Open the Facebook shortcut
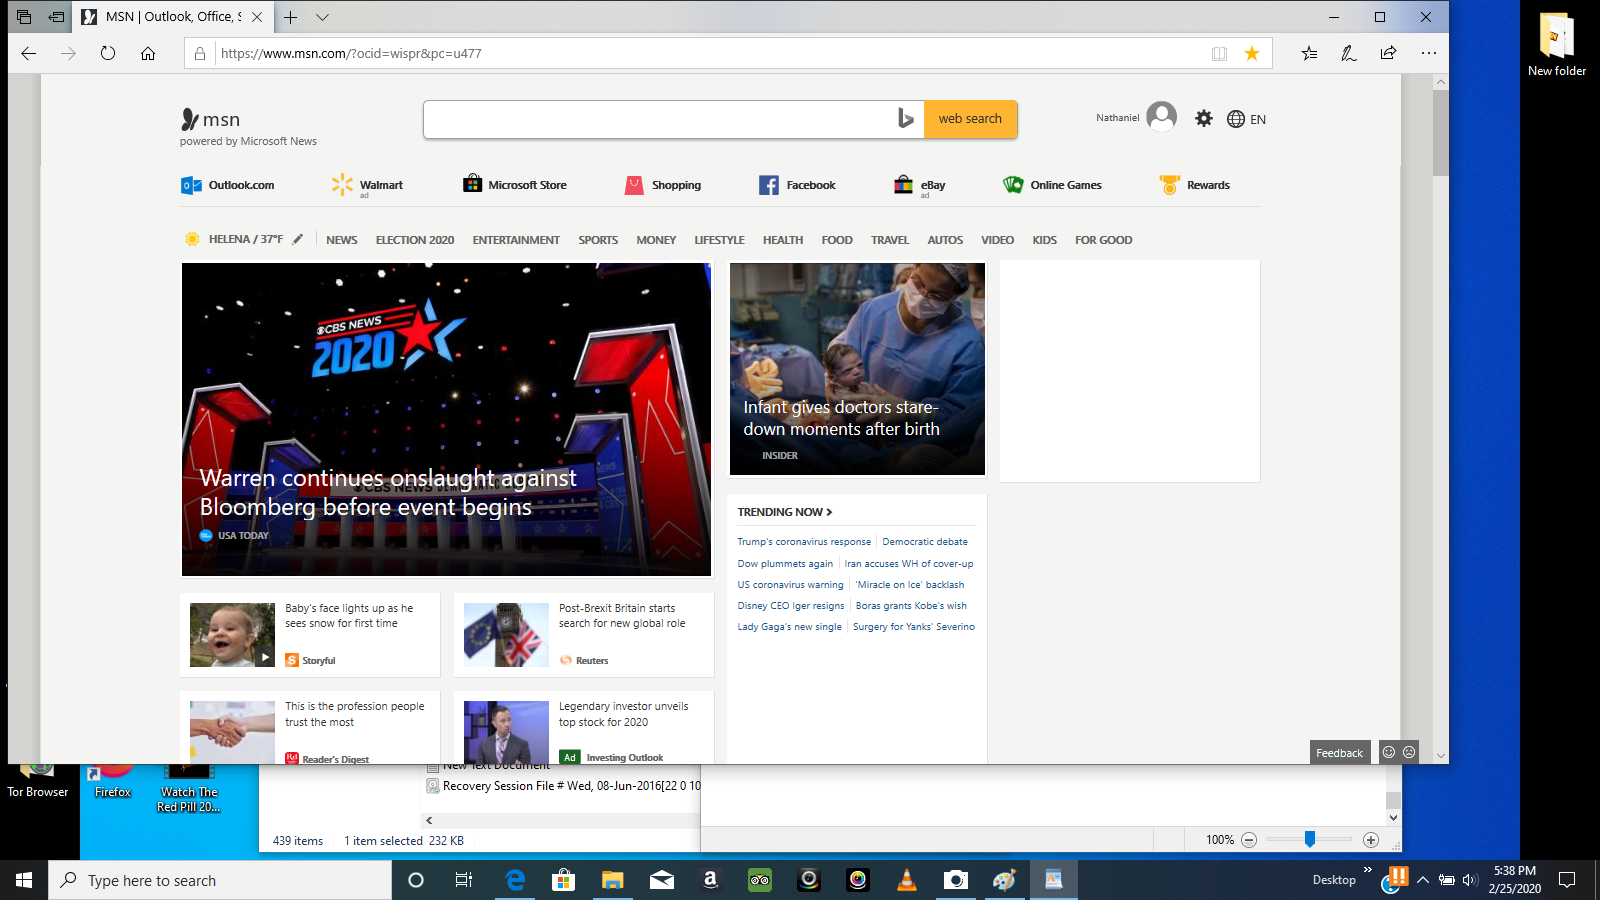The width and height of the screenshot is (1600, 900). pyautogui.click(x=797, y=185)
